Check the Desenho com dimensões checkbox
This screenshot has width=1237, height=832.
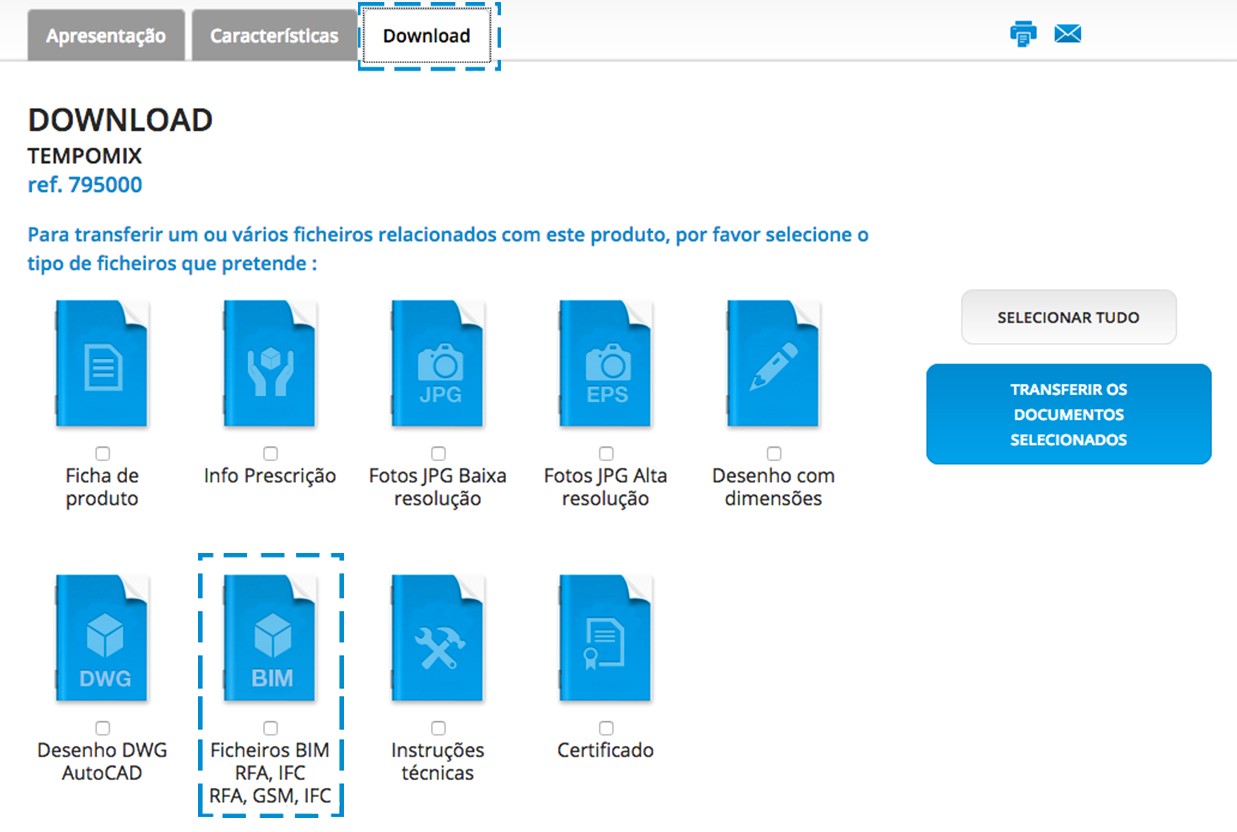pyautogui.click(x=774, y=454)
